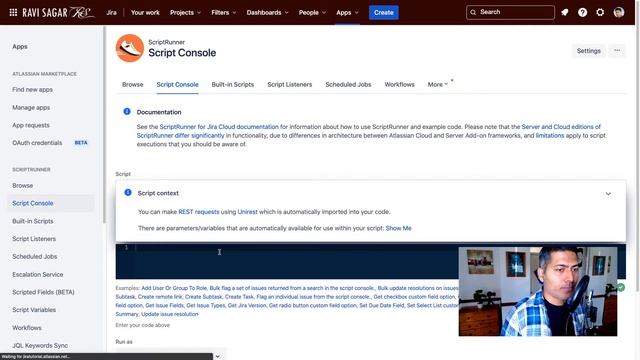Switch to the Scheduled Jobs tab
The image size is (640, 360).
coord(348,84)
